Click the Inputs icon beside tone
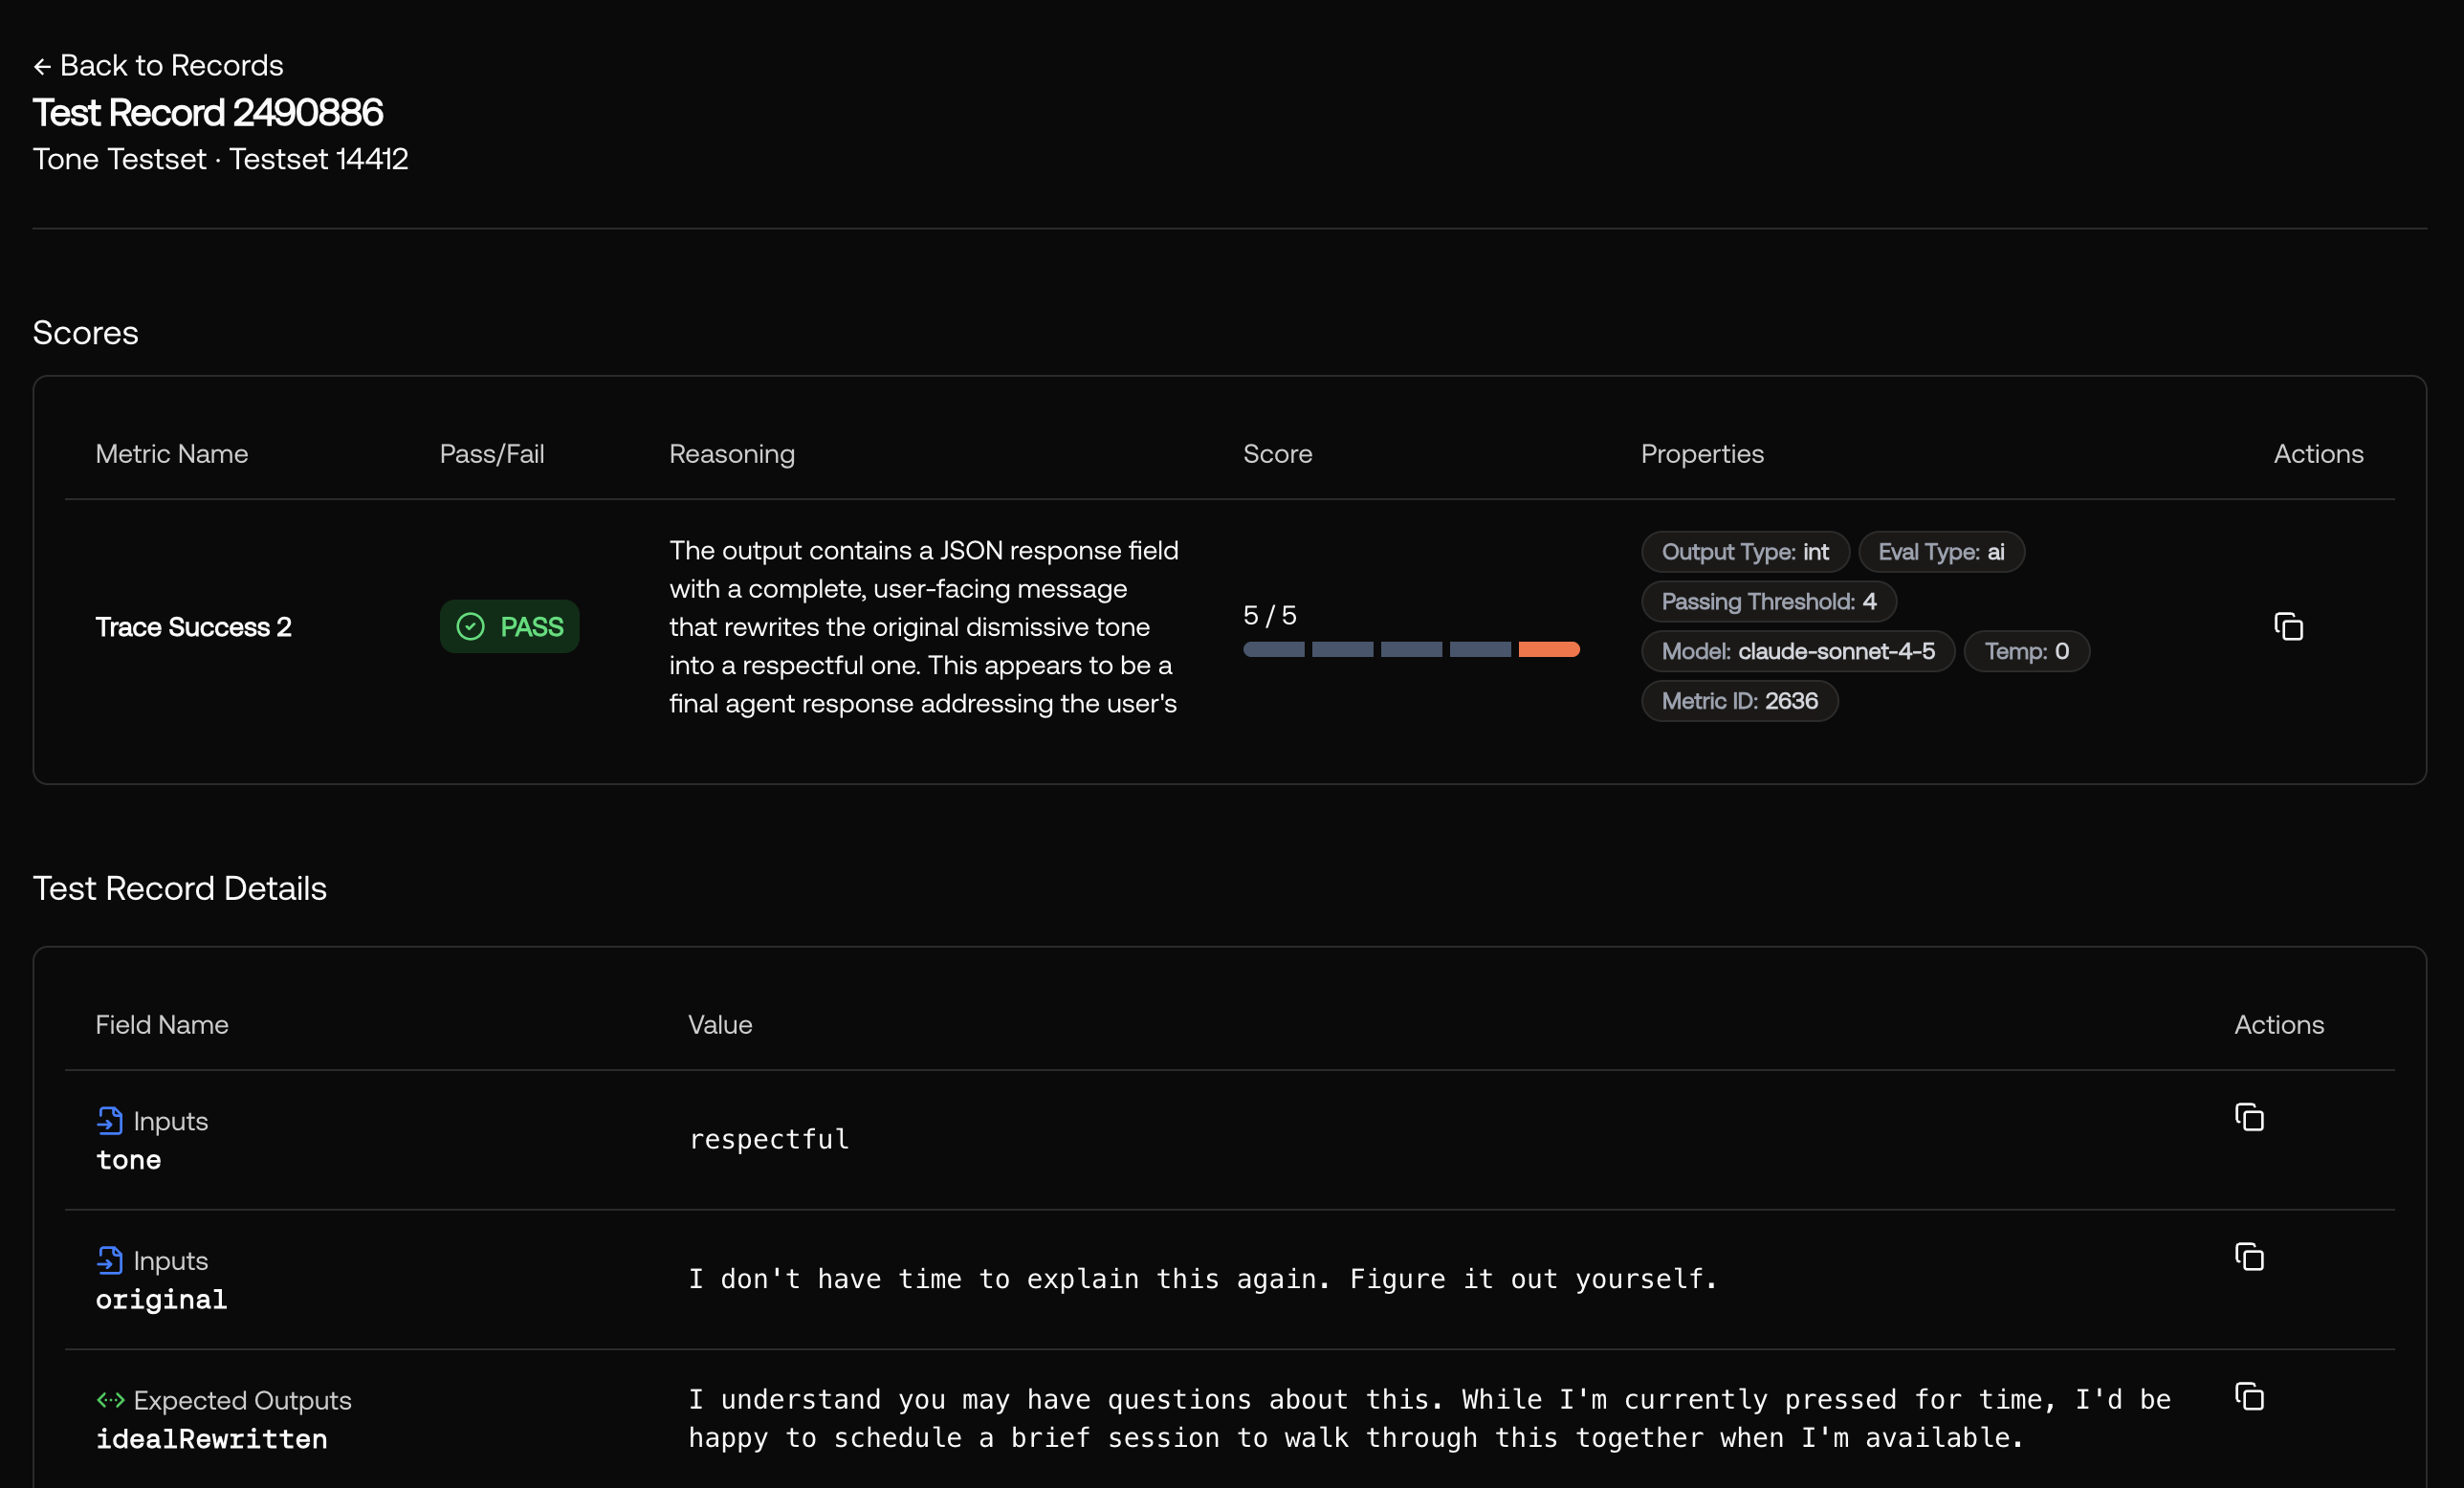The width and height of the screenshot is (2464, 1488). [x=110, y=1121]
